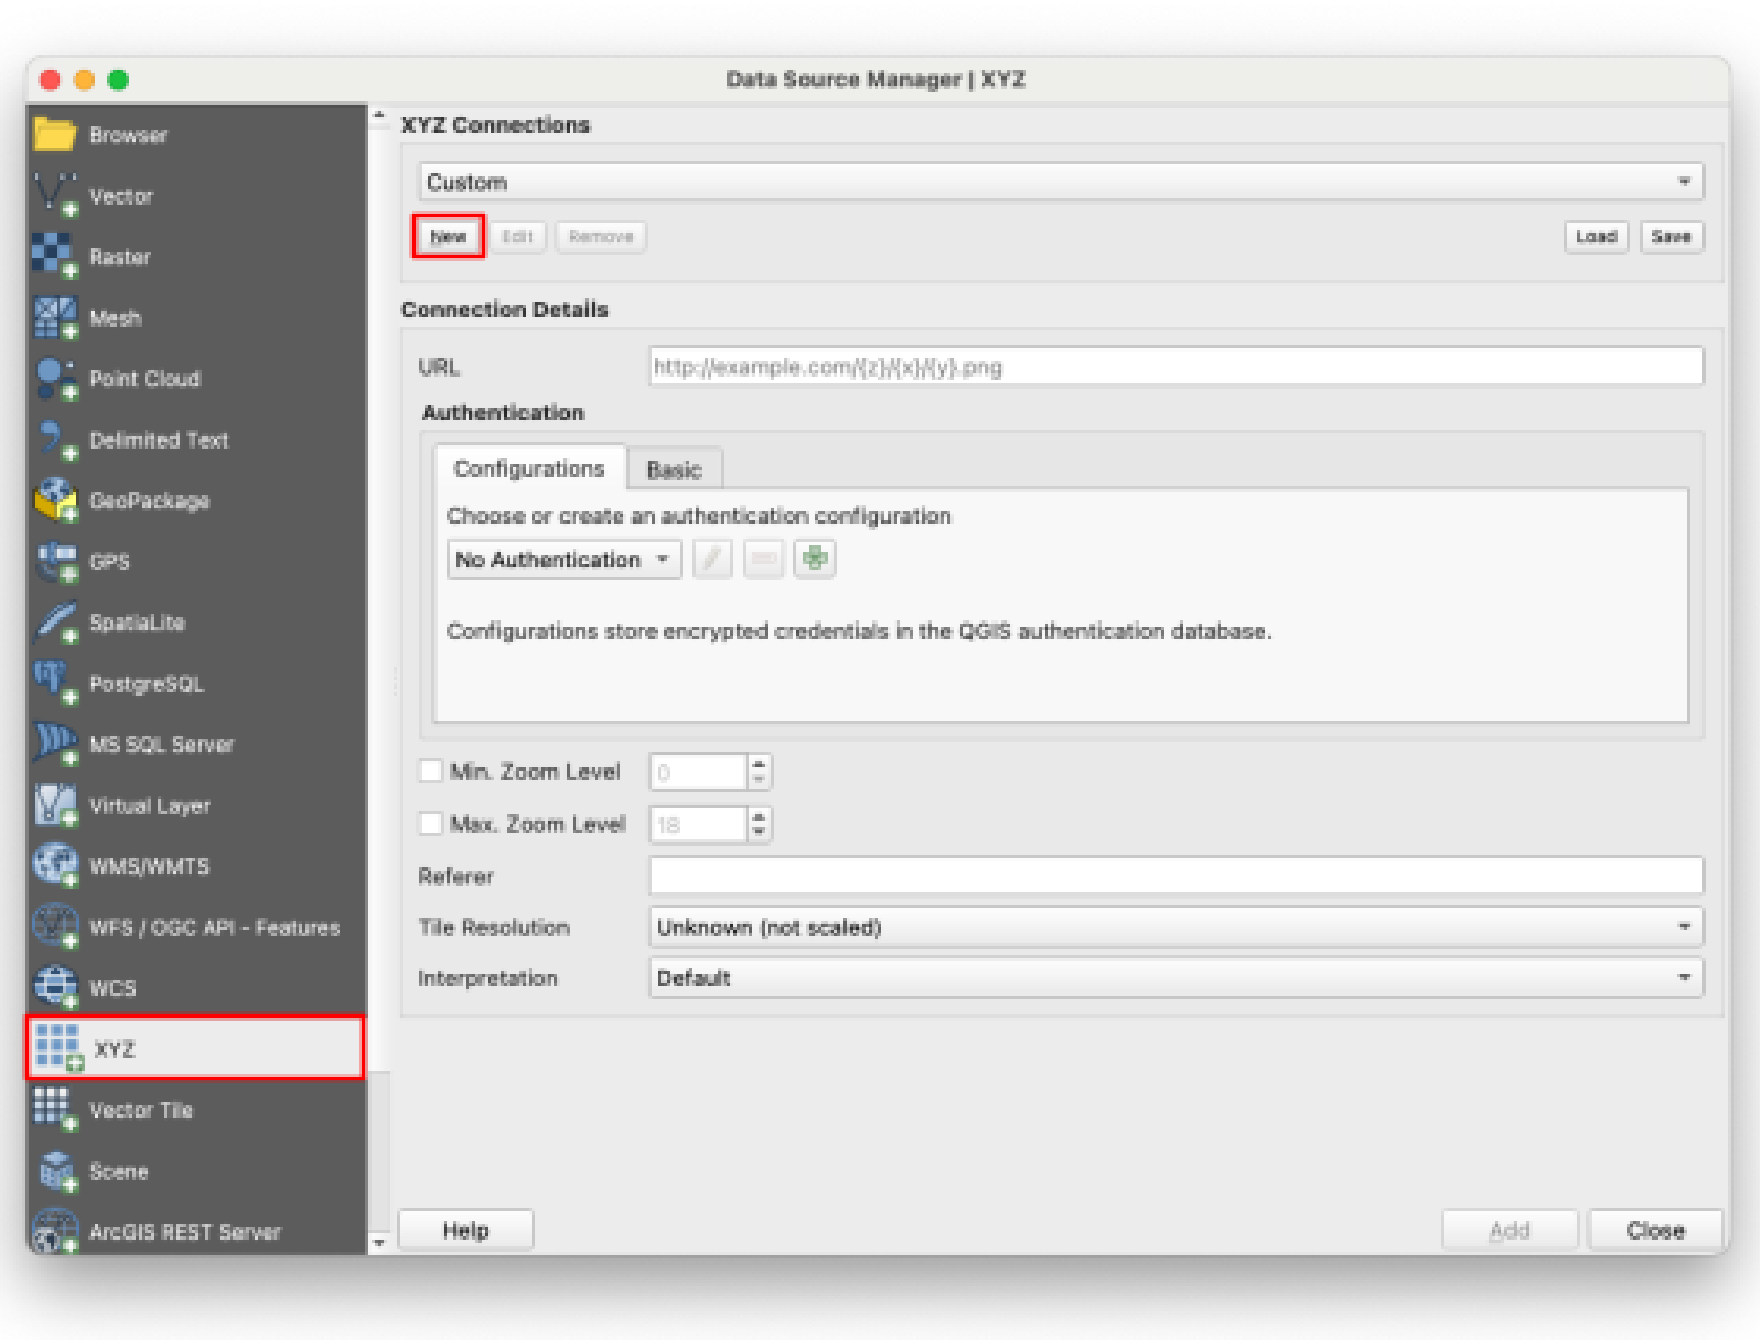This screenshot has width=1760, height=1340.
Task: Open the No Authentication dropdown
Action: (x=564, y=560)
